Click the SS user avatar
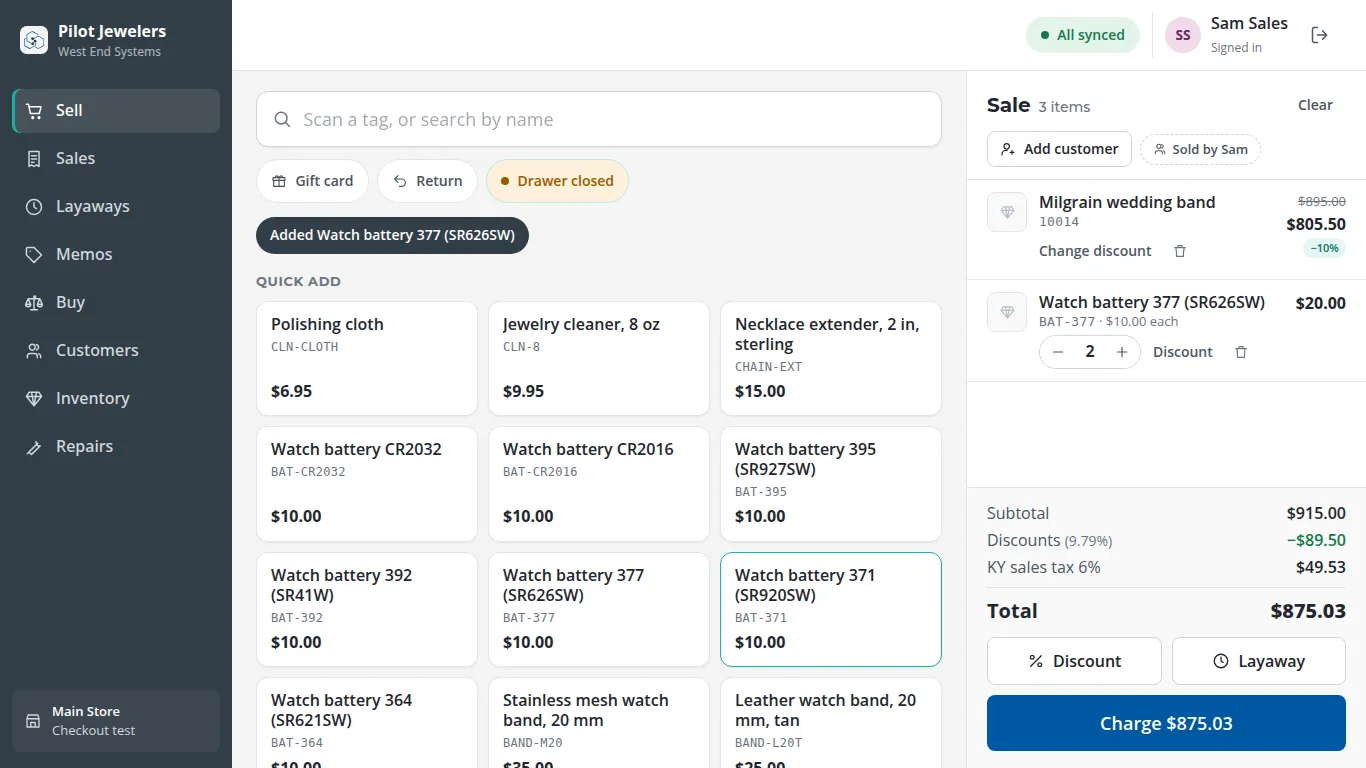 point(1183,35)
